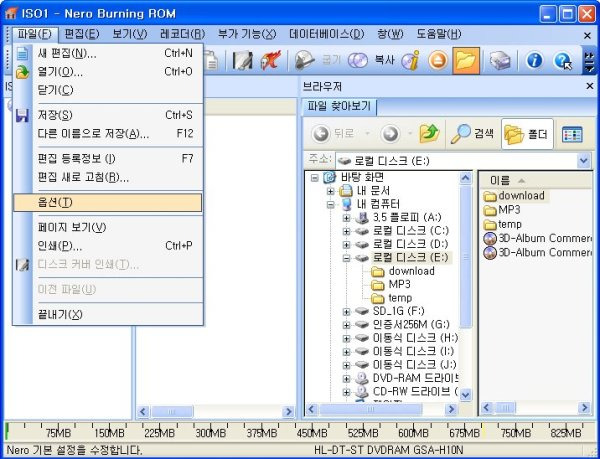Image resolution: width=600 pixels, height=459 pixels.
Task: Click the folder tree scroll-down arrow
Action: (x=465, y=394)
